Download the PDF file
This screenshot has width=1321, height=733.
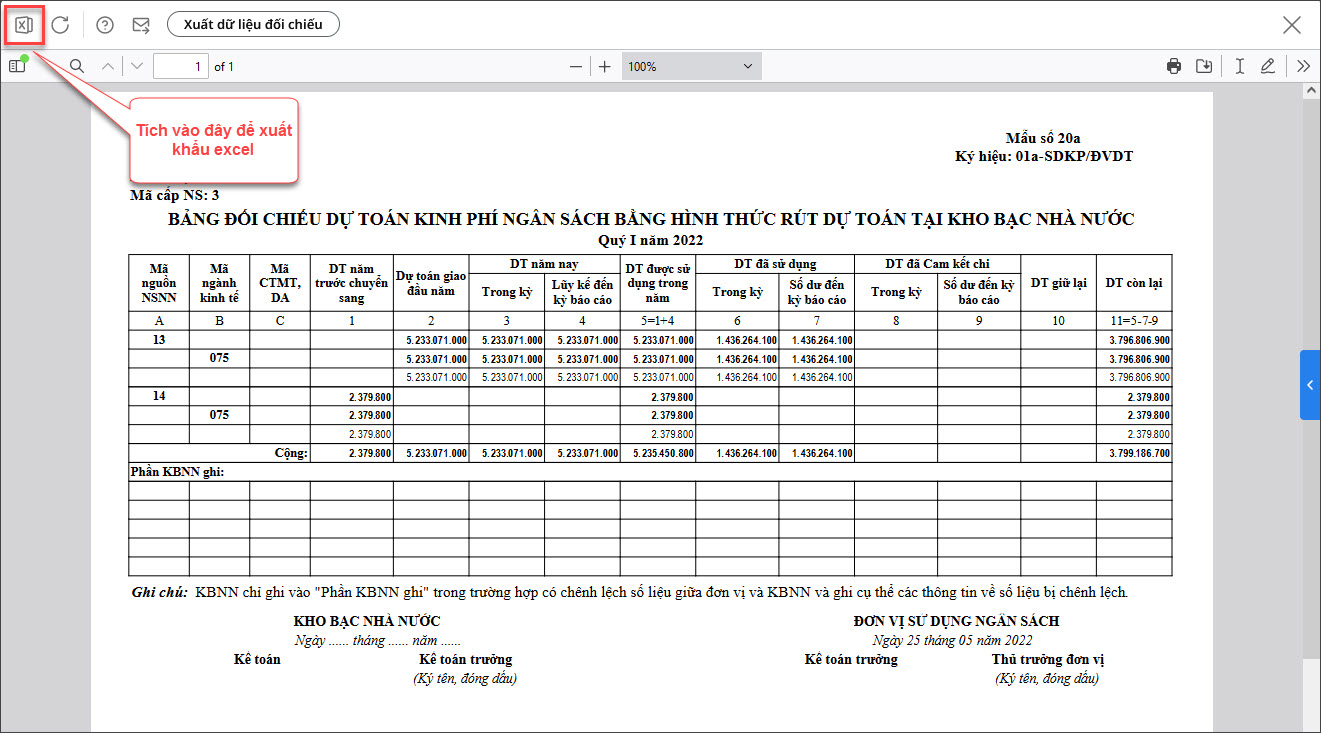pos(1204,66)
